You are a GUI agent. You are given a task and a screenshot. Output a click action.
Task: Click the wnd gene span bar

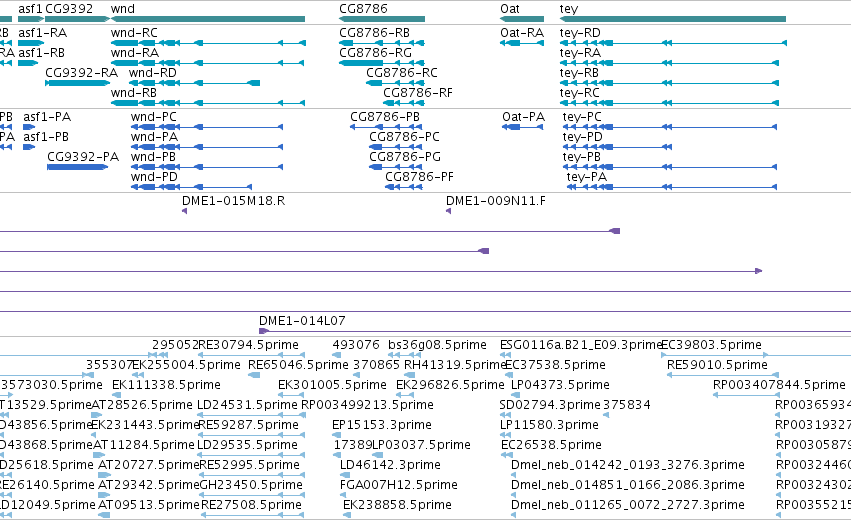[x=208, y=19]
